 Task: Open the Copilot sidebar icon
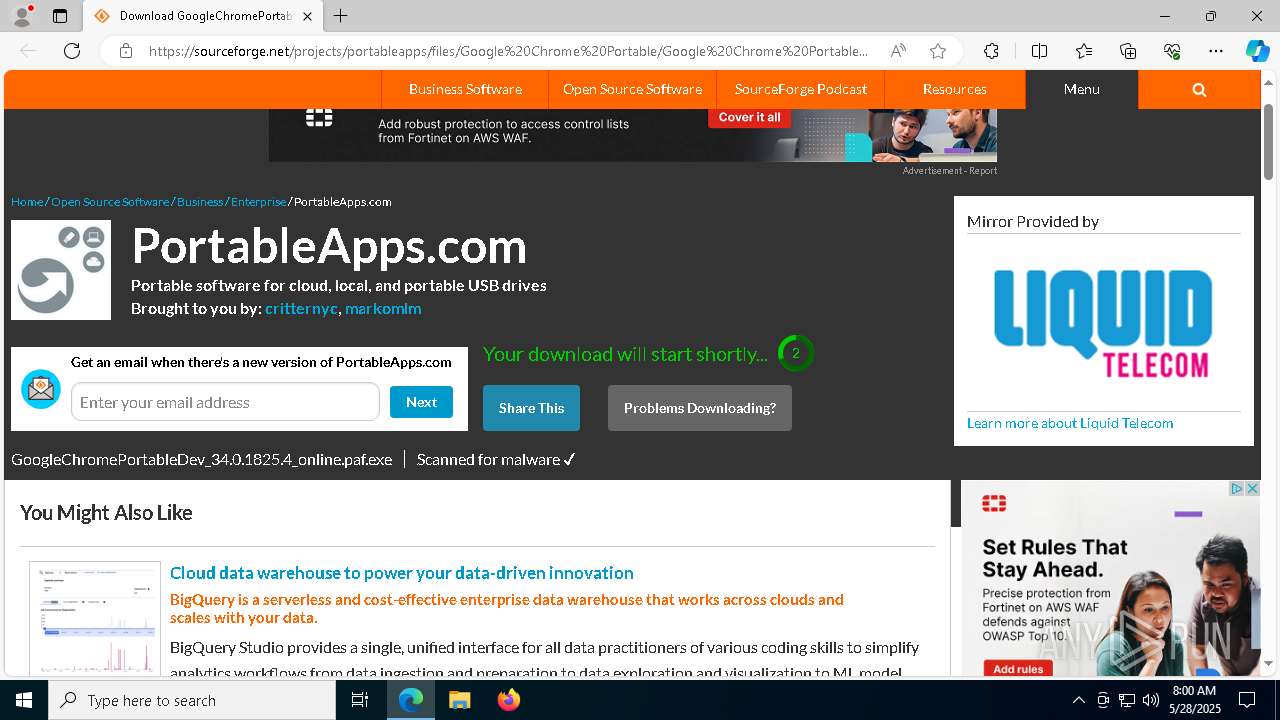coord(1257,51)
